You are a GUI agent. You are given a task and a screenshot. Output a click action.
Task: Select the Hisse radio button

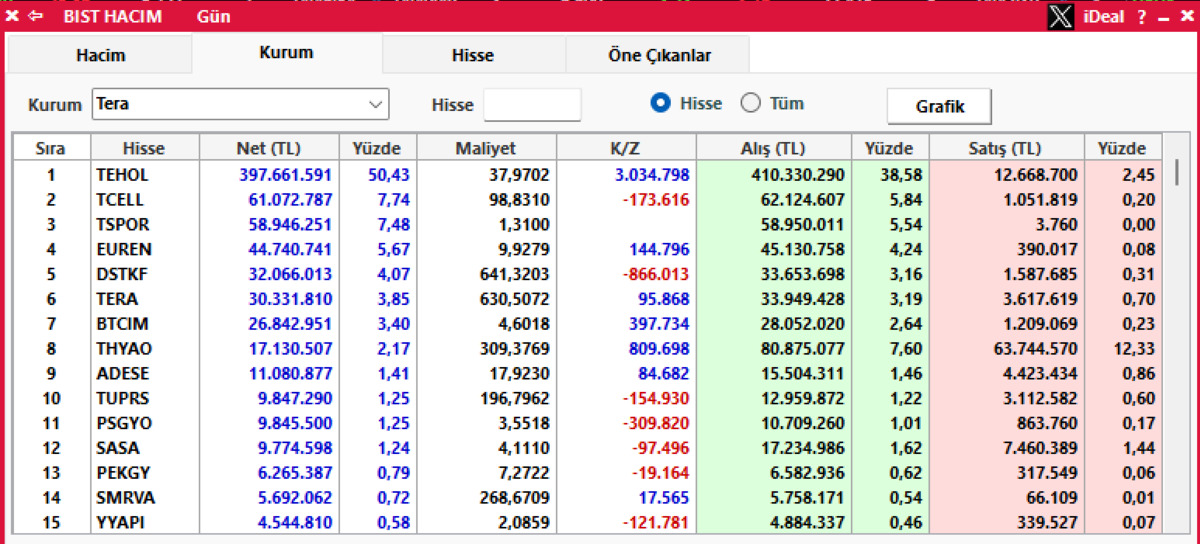[x=660, y=103]
